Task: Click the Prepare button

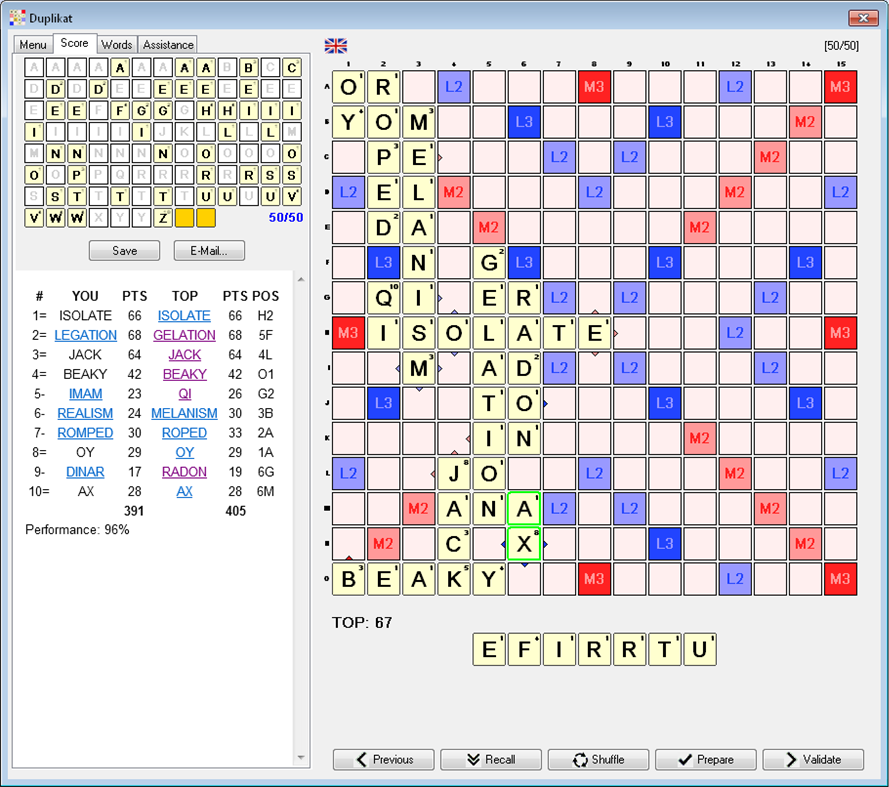Action: [x=706, y=759]
